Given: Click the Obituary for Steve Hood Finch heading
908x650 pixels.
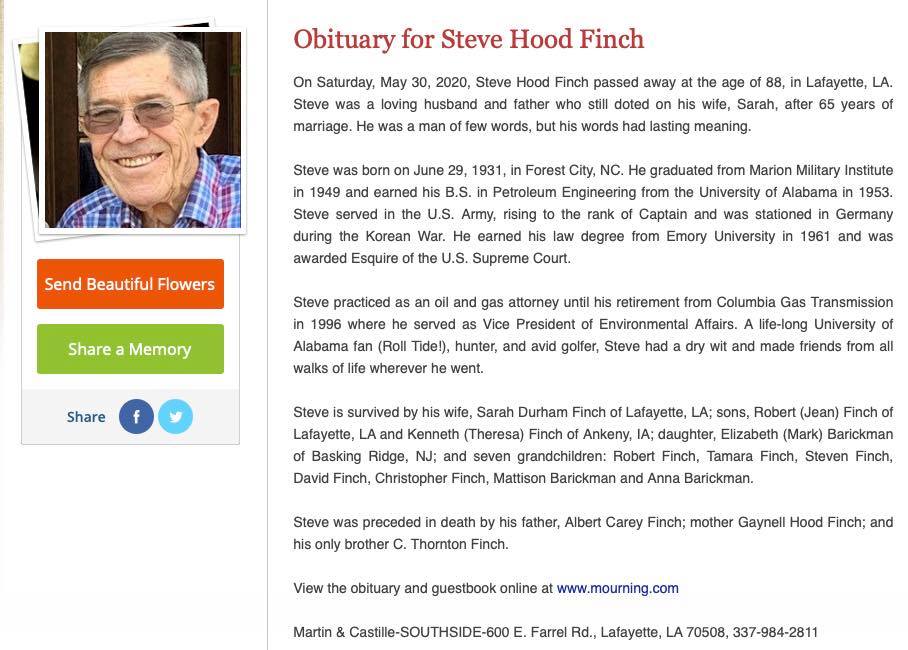Looking at the screenshot, I should coord(468,39).
